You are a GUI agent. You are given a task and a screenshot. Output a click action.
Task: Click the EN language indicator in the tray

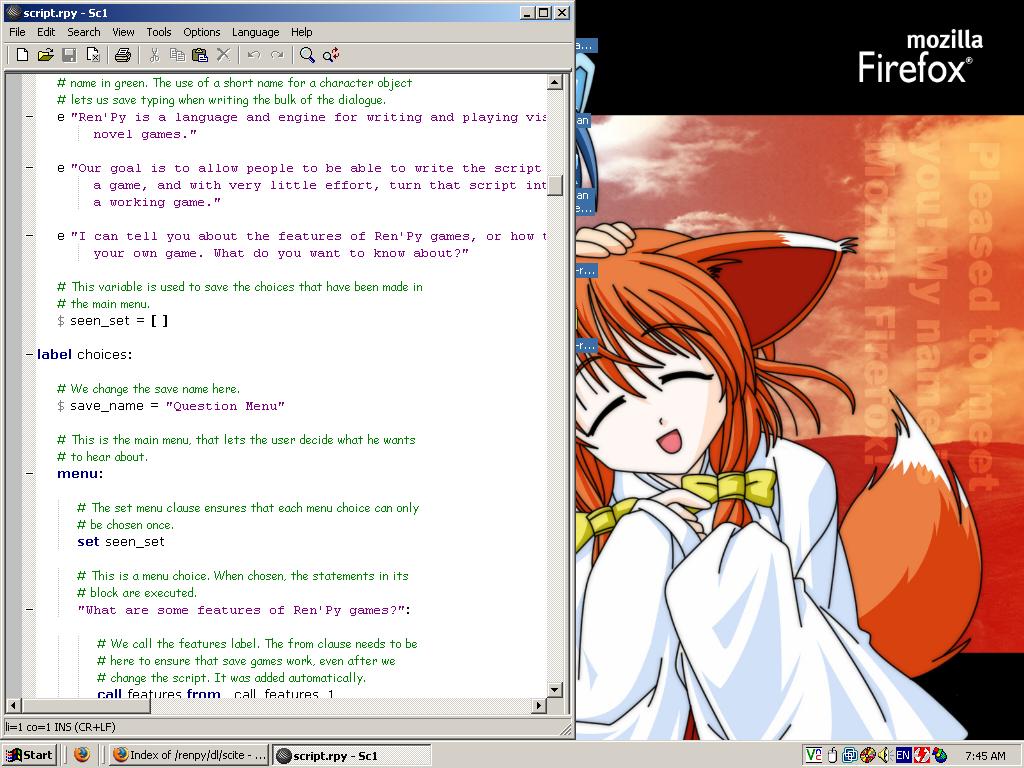(903, 756)
